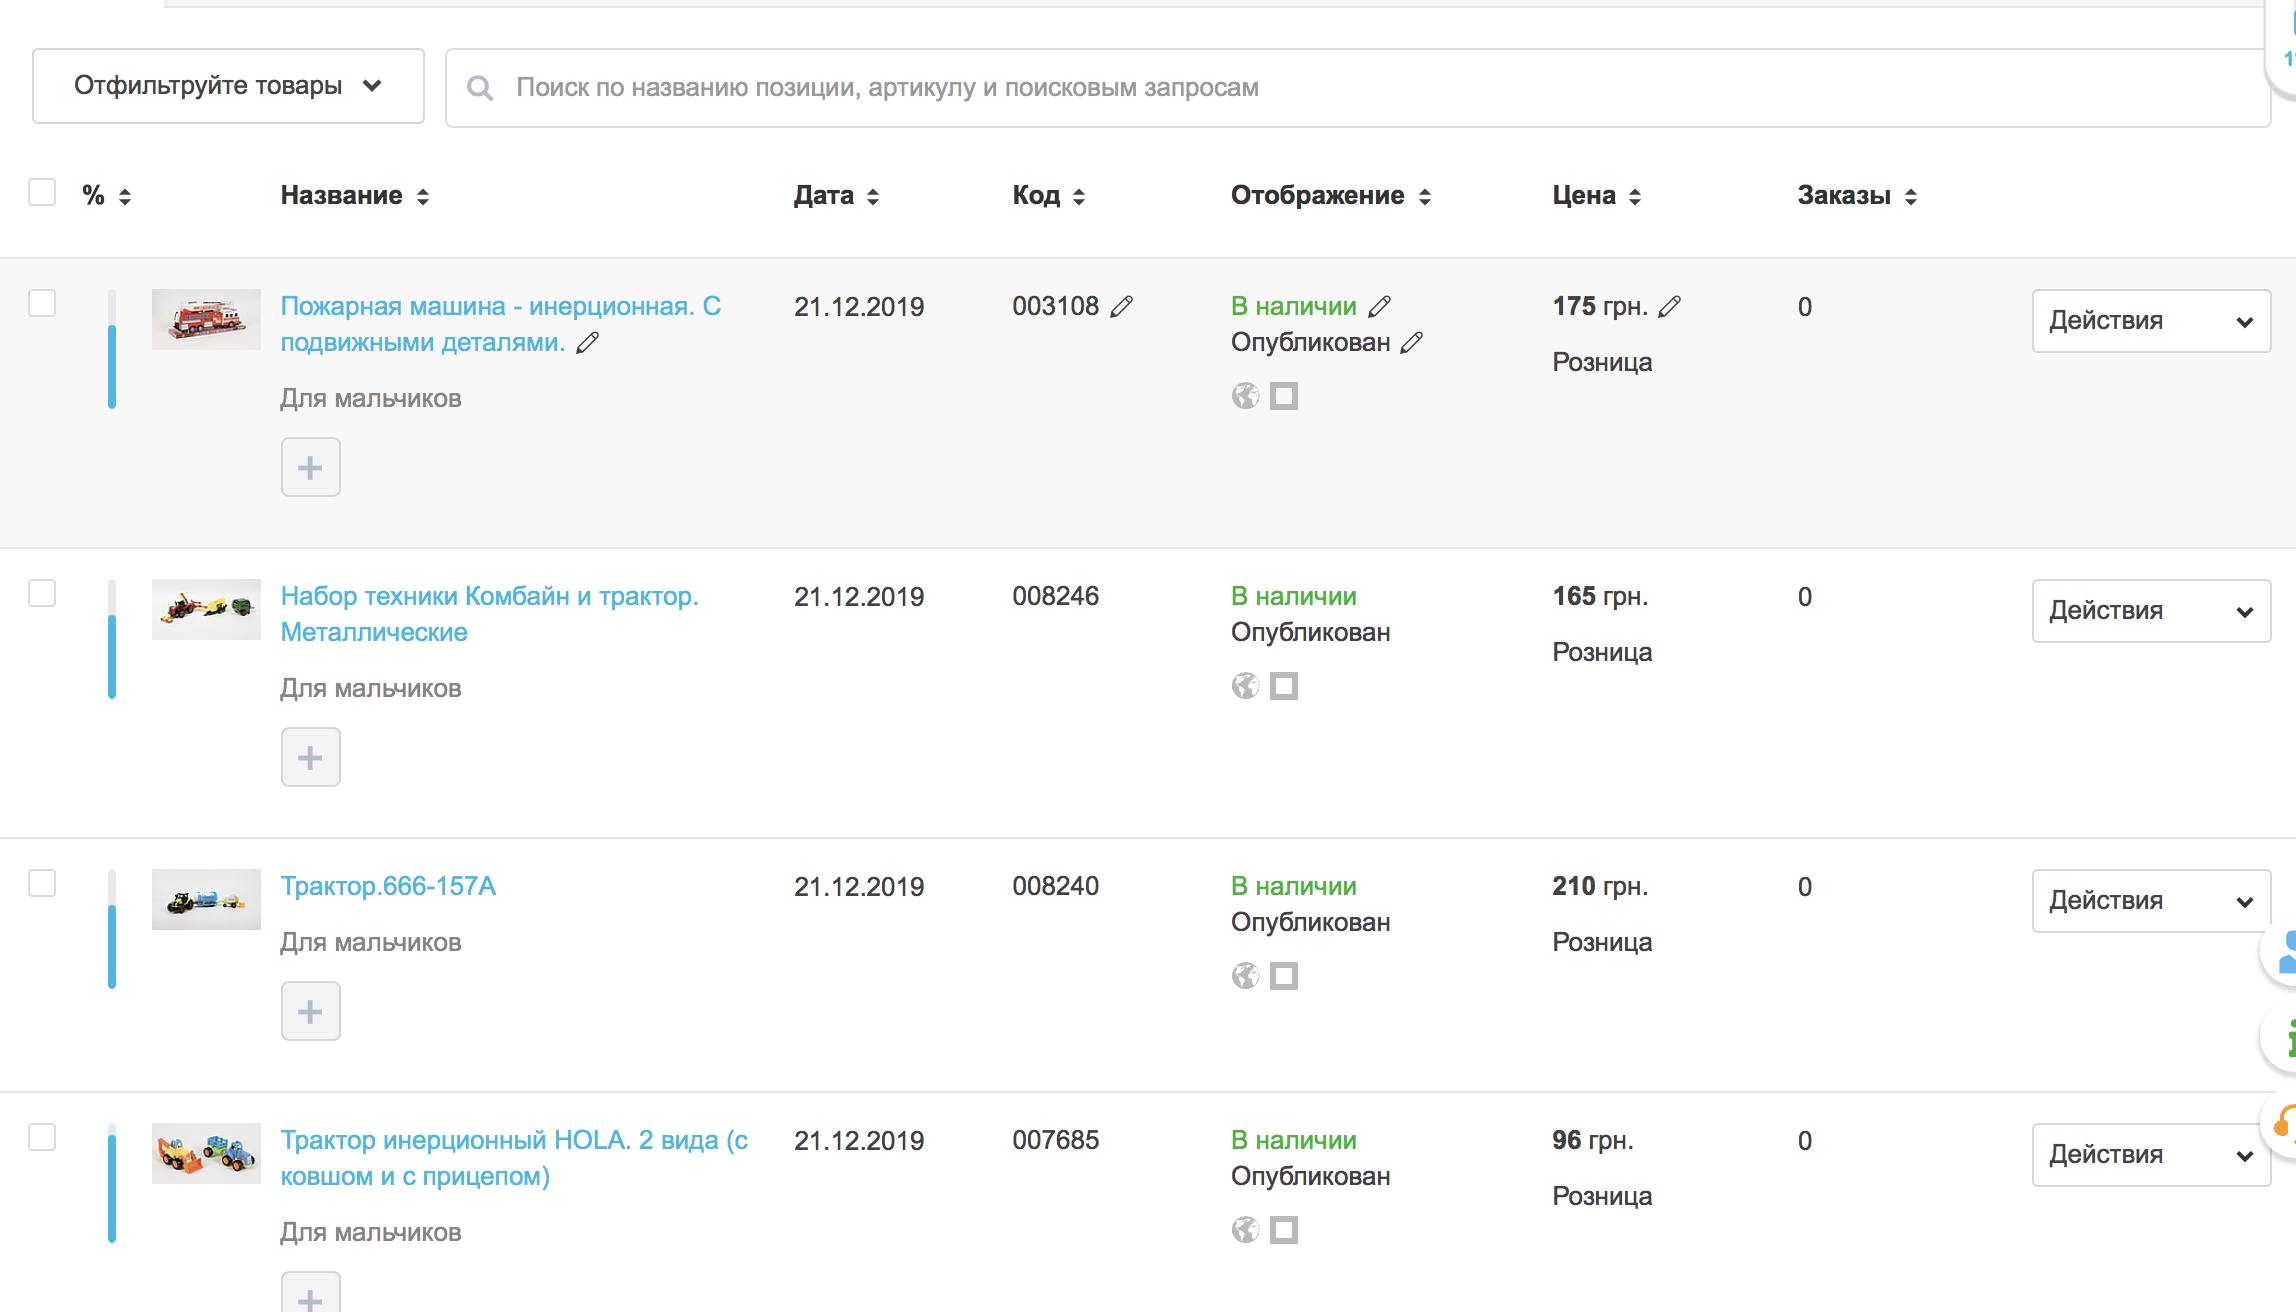The image size is (2296, 1312).
Task: Focus the product search input field
Action: point(1358,88)
